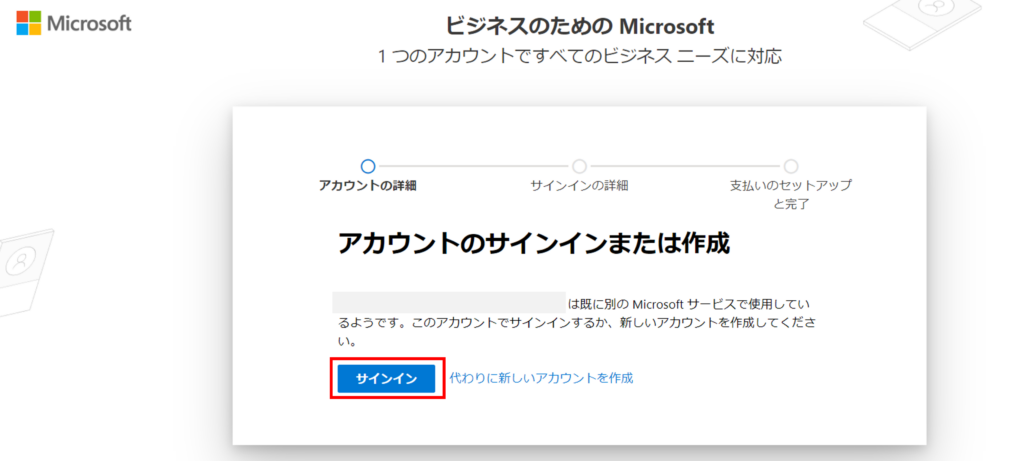Click the アカウントの詳細 step label
Viewport: 1024px width, 461px height.
(x=368, y=185)
